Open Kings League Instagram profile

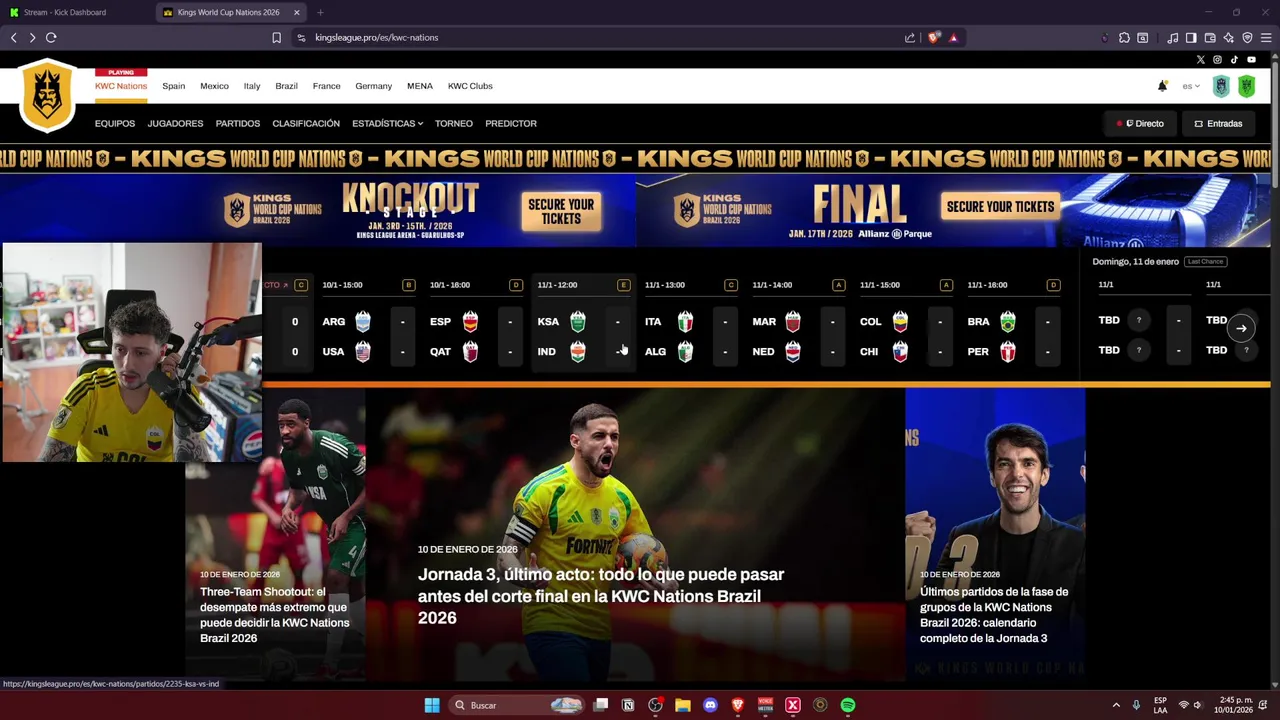click(x=1217, y=60)
